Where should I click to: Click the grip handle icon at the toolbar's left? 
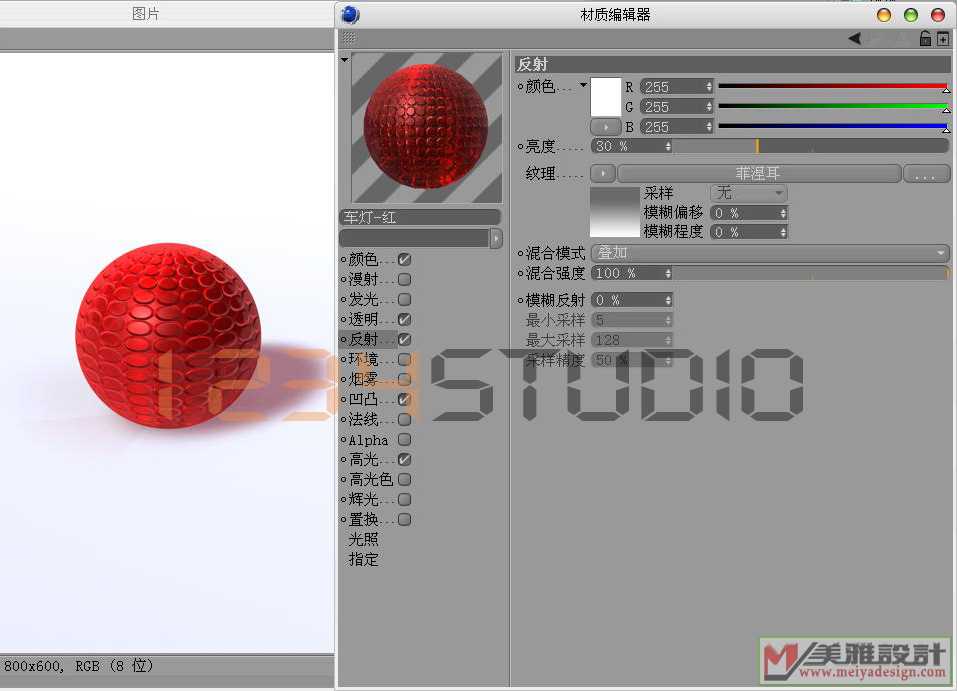(x=348, y=38)
